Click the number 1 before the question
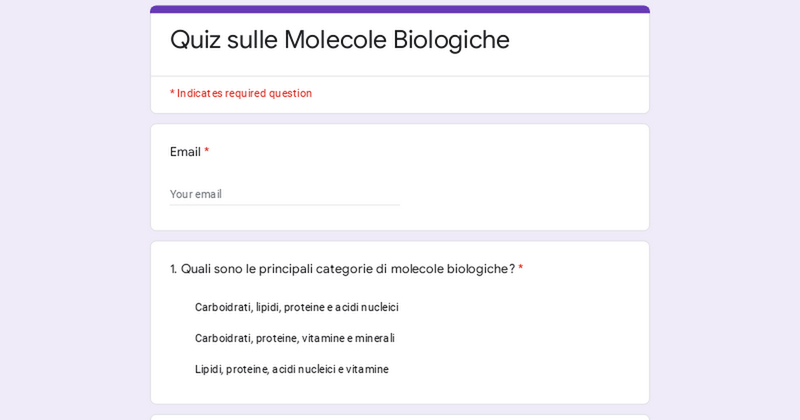Image resolution: width=800 pixels, height=420 pixels. click(173, 269)
